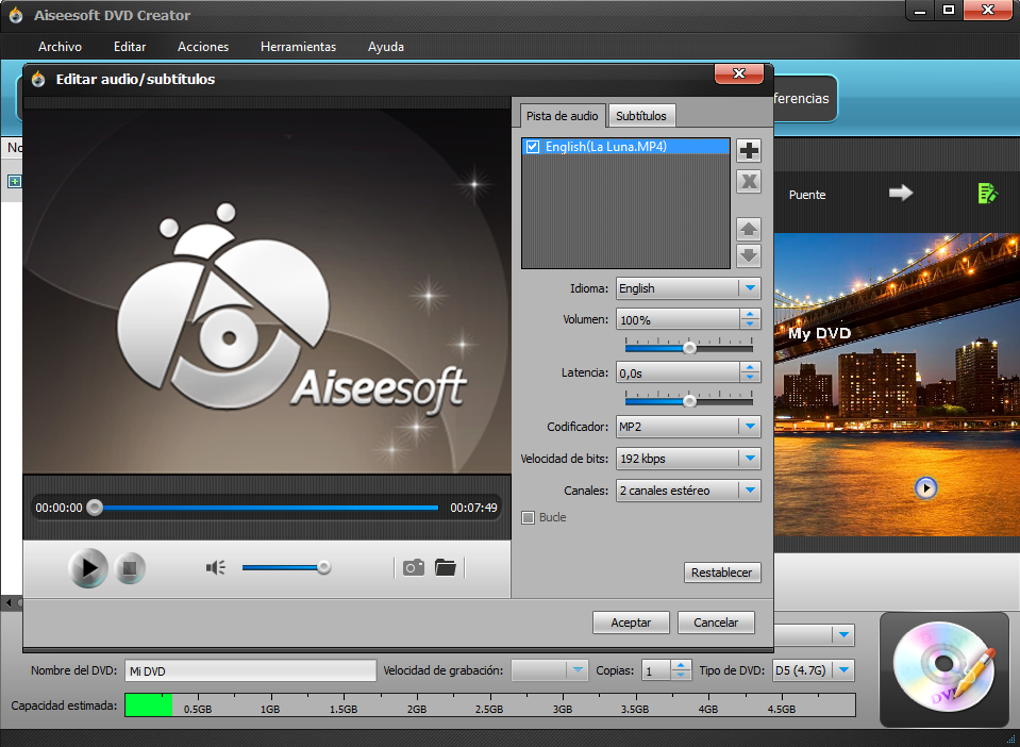Move audio track down with arrow icon
Image resolution: width=1020 pixels, height=747 pixels.
(x=748, y=255)
